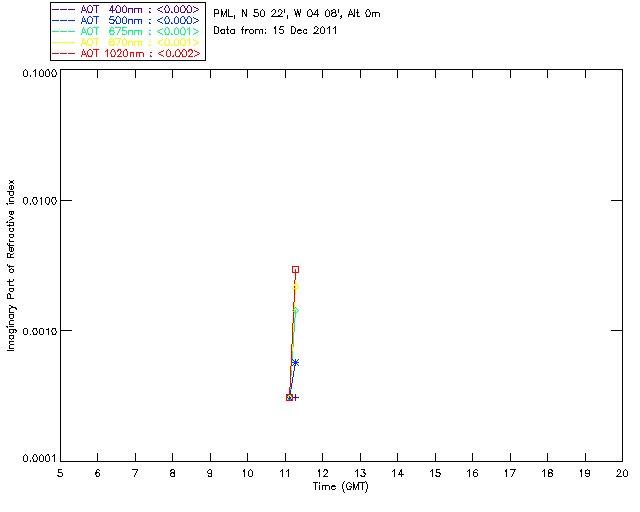Click the red square marker at top of curve
This screenshot has height=512, width=640.
pos(296,269)
